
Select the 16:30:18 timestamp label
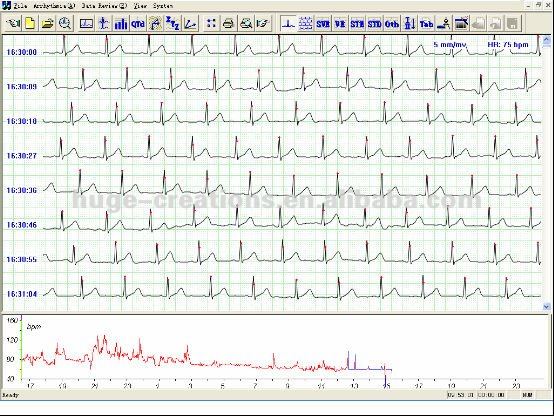22,121
